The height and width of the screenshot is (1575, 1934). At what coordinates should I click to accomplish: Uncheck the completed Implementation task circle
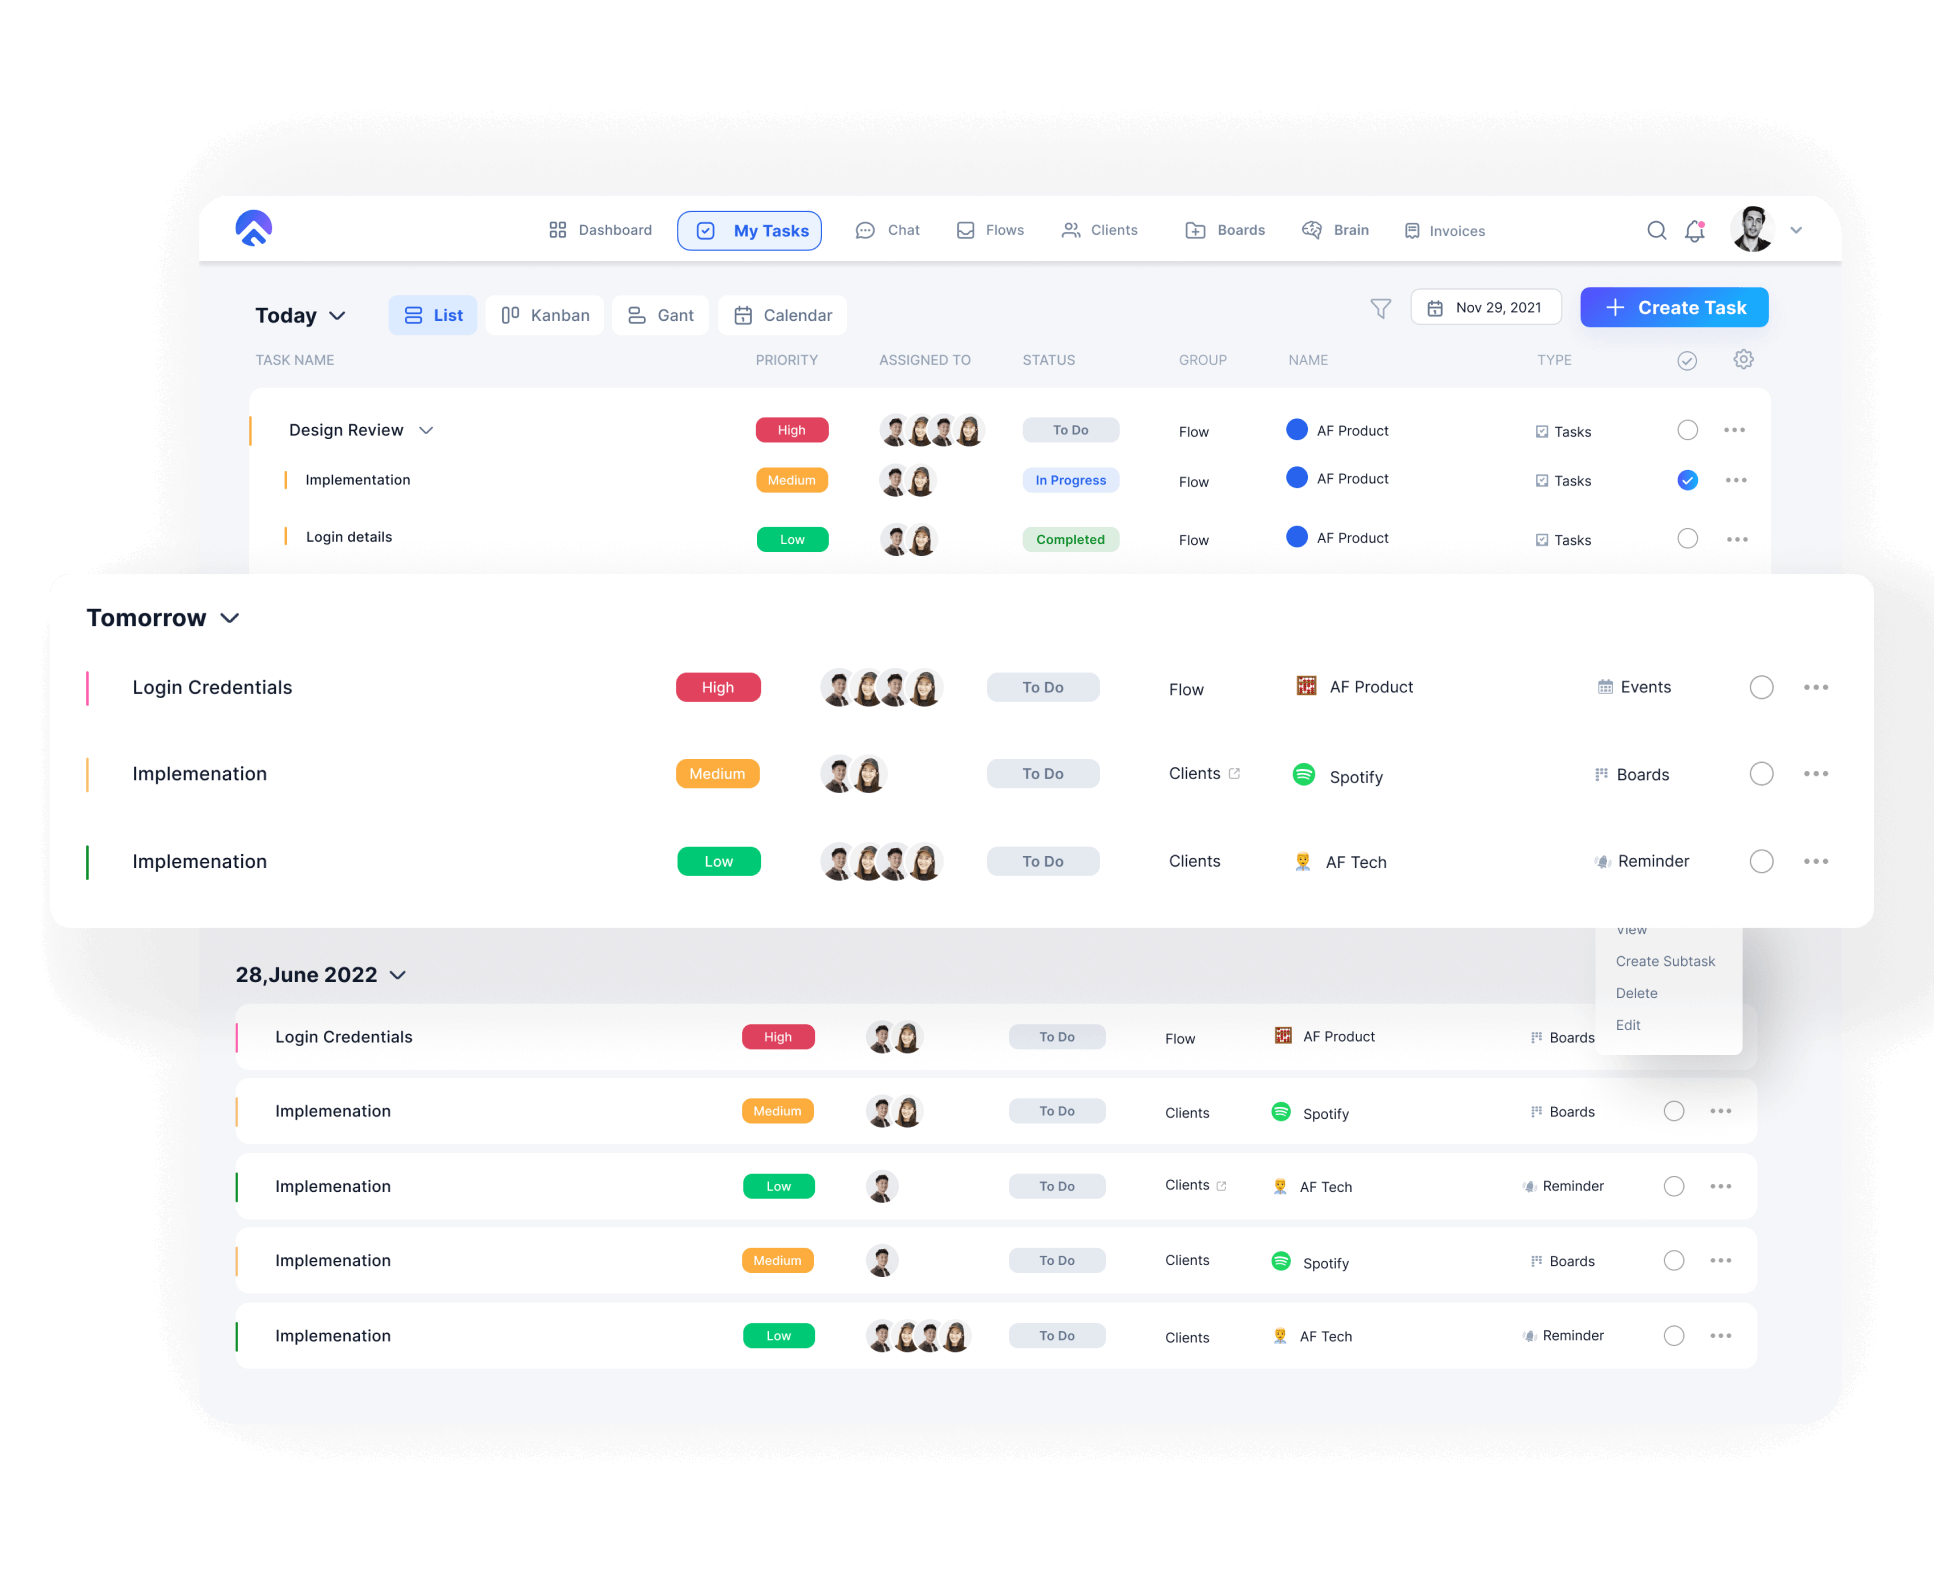pyautogui.click(x=1687, y=481)
